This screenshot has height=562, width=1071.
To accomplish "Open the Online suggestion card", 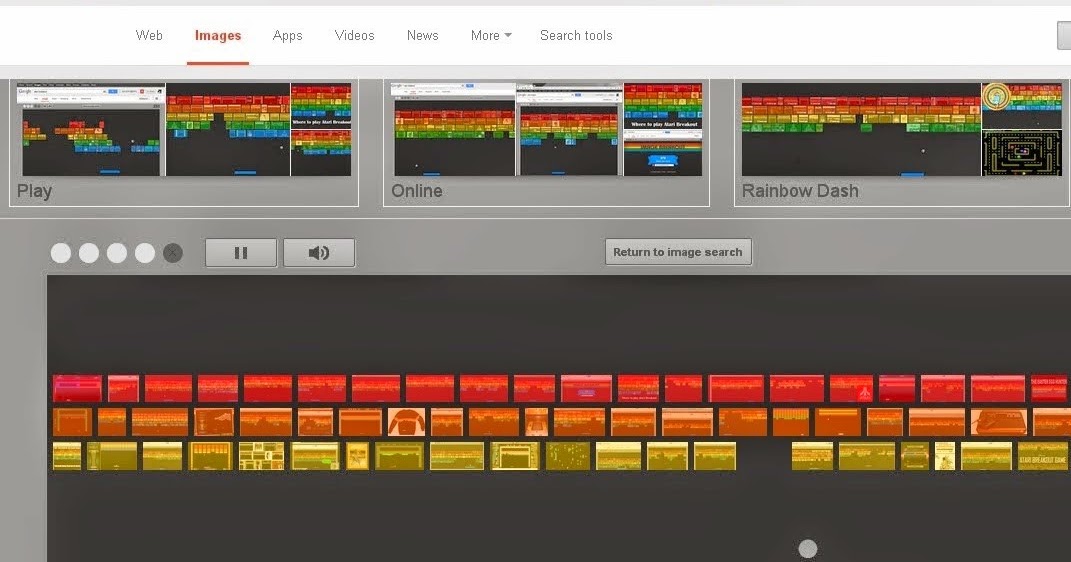I will pos(546,142).
